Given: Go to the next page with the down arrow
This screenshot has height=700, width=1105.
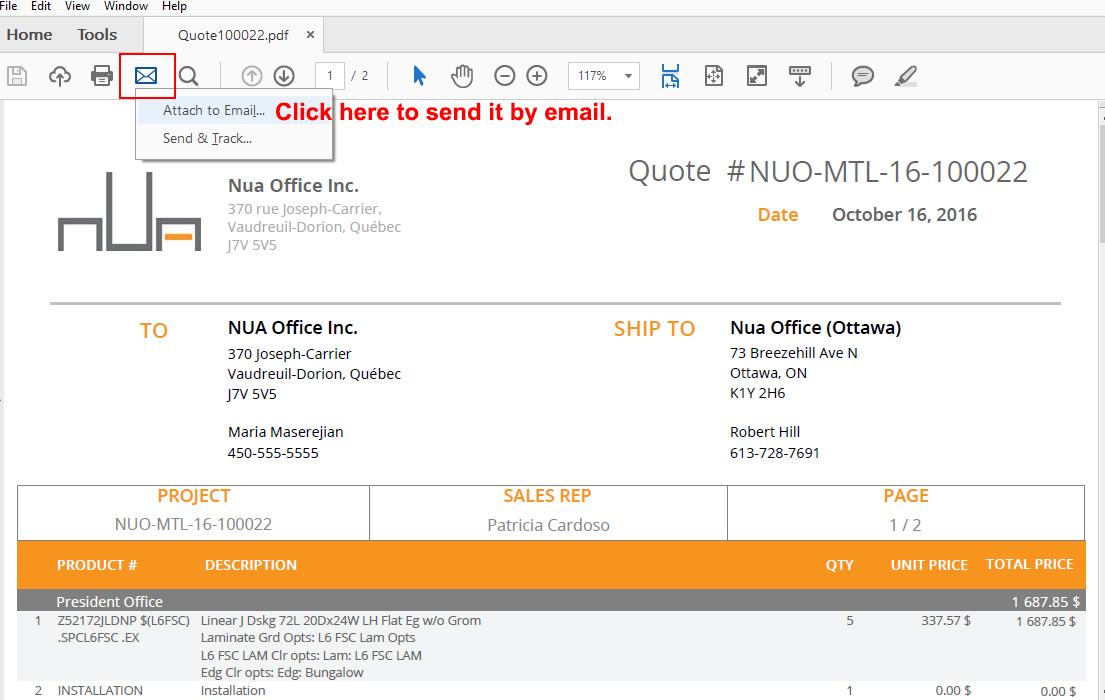Looking at the screenshot, I should pyautogui.click(x=284, y=76).
